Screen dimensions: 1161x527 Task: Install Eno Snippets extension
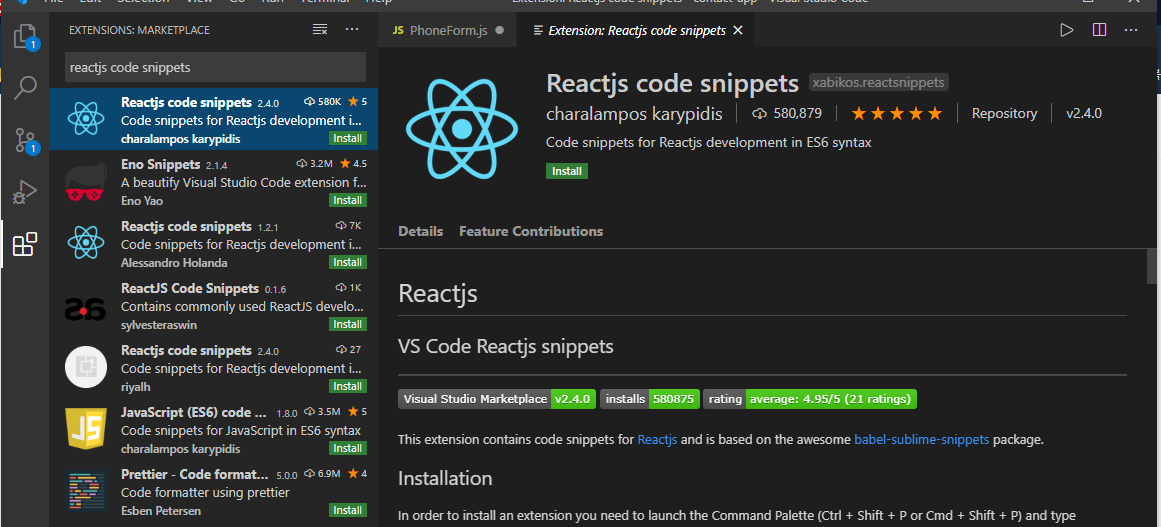pyautogui.click(x=347, y=201)
